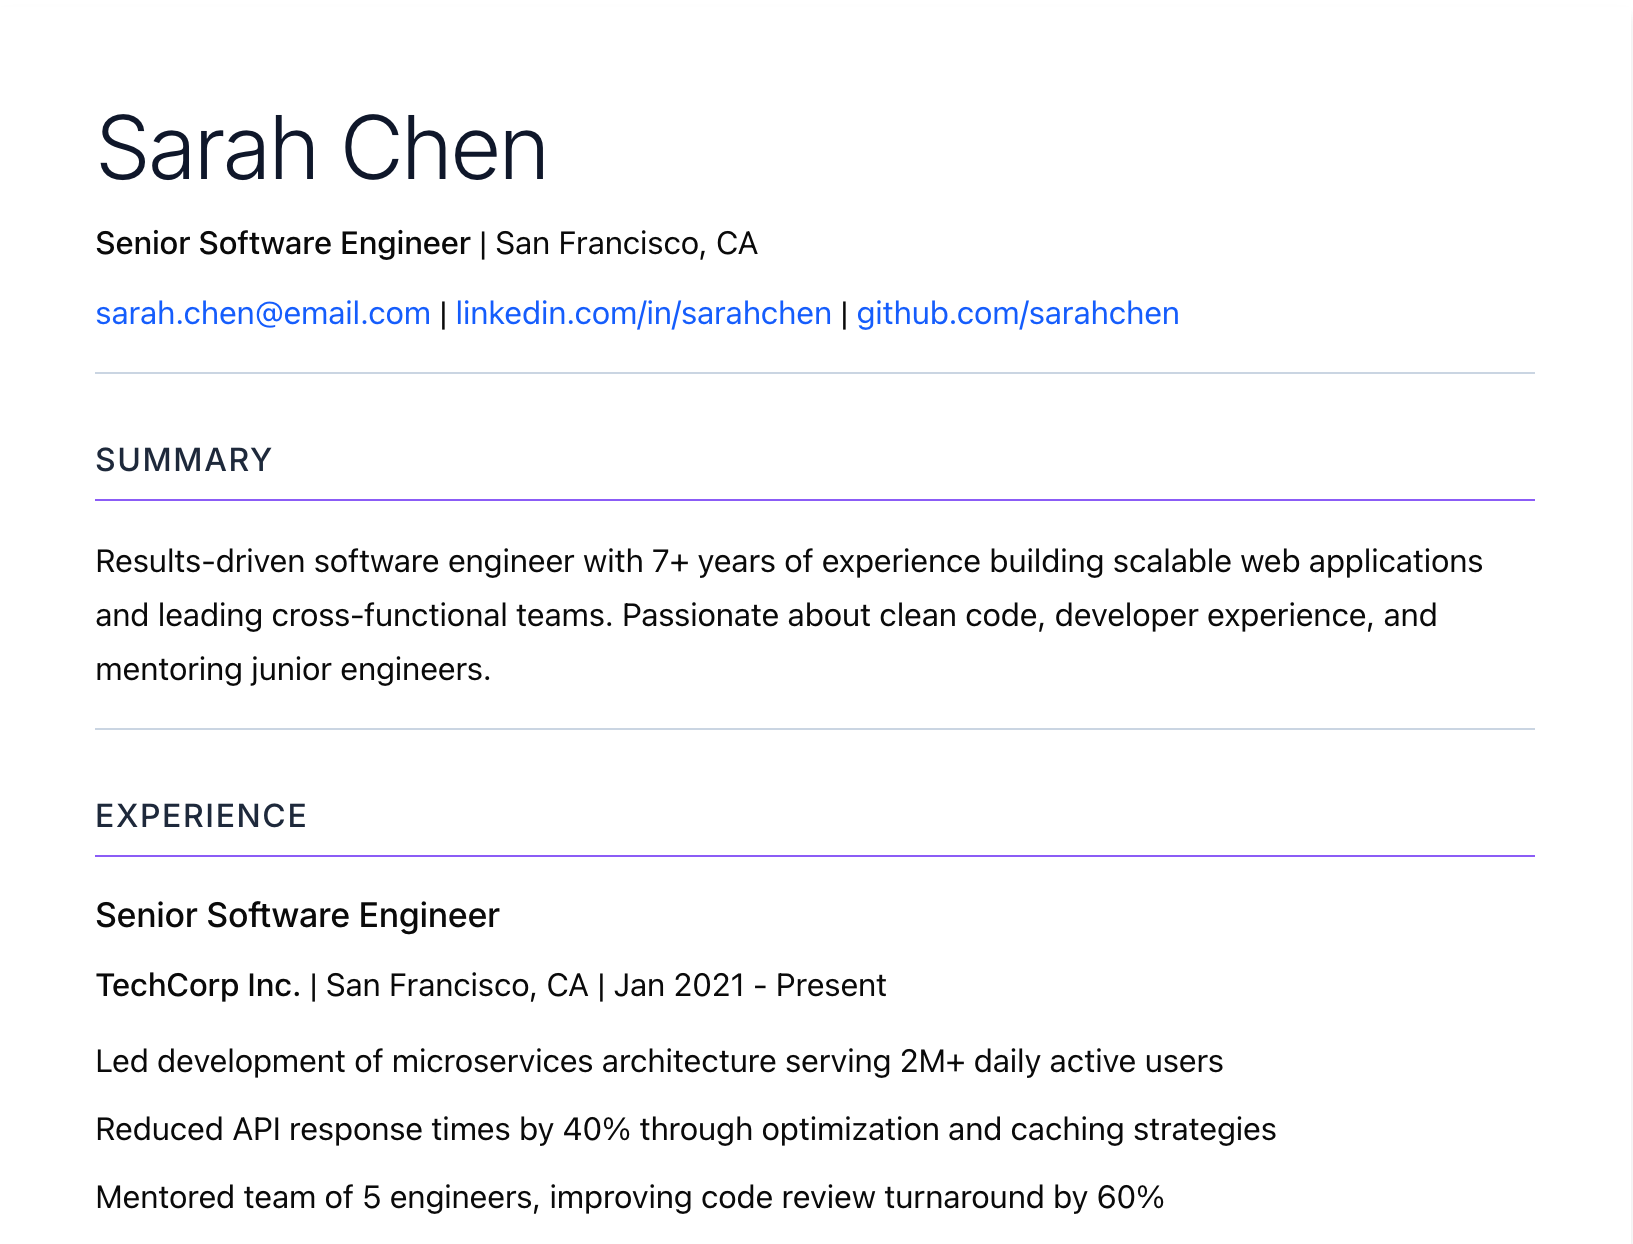Viewport: 1633px width, 1244px height.
Task: Click the Mentored team of 5 engineers line
Action: (629, 1197)
